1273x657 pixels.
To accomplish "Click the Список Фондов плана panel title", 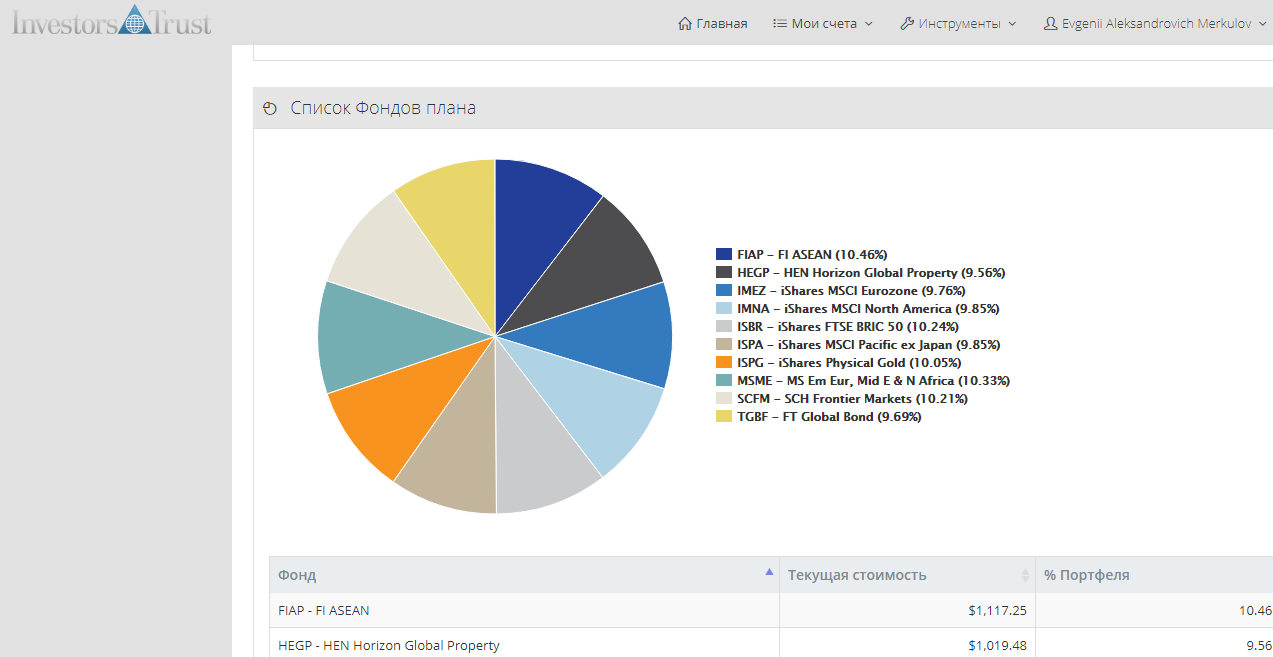I will [383, 108].
